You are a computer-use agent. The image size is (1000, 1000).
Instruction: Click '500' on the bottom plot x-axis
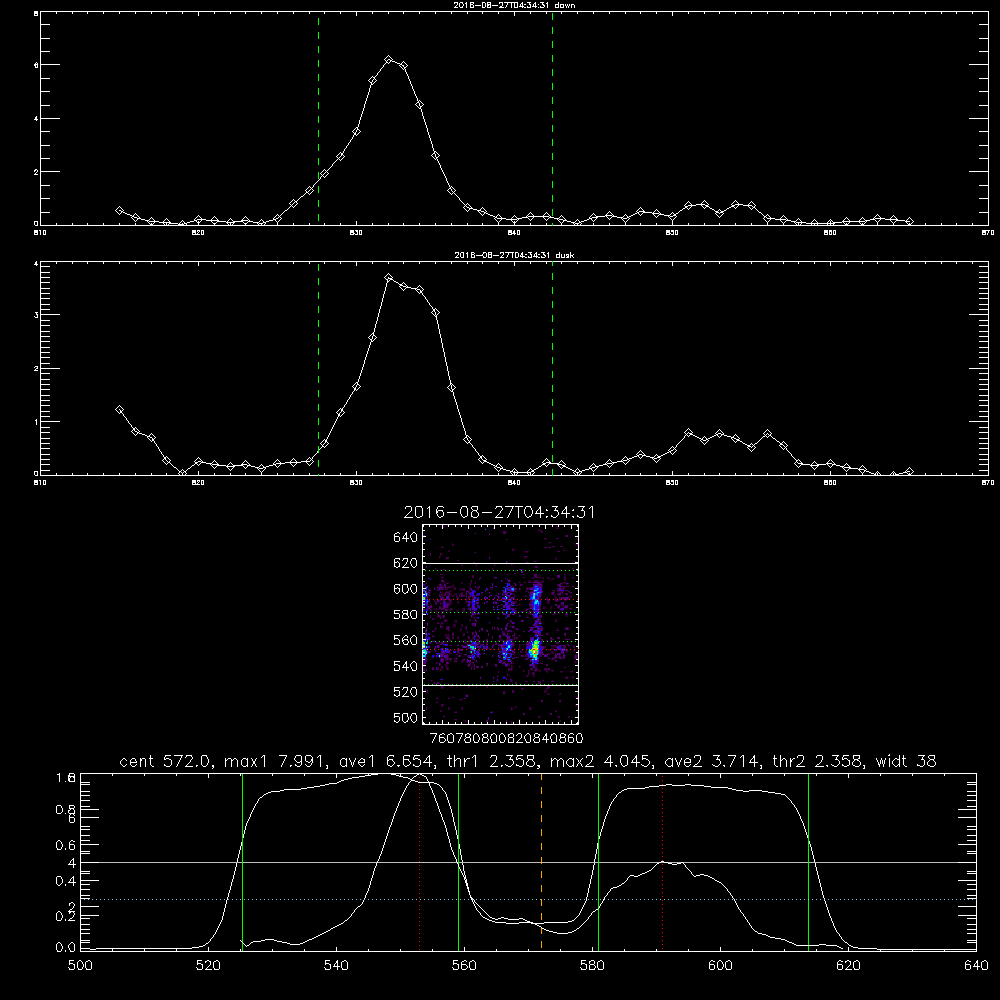point(80,966)
